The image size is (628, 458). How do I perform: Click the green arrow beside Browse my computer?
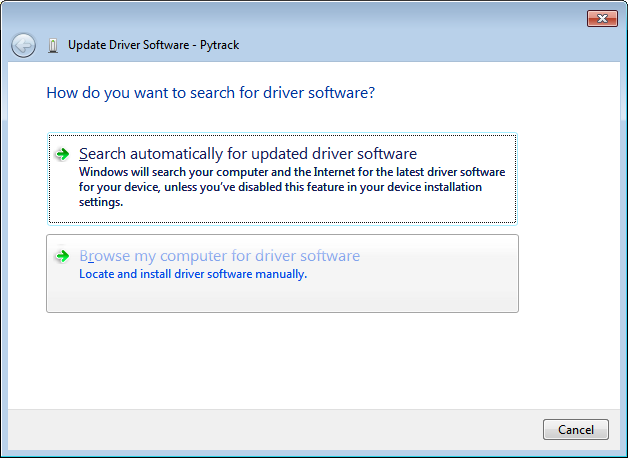point(63,256)
